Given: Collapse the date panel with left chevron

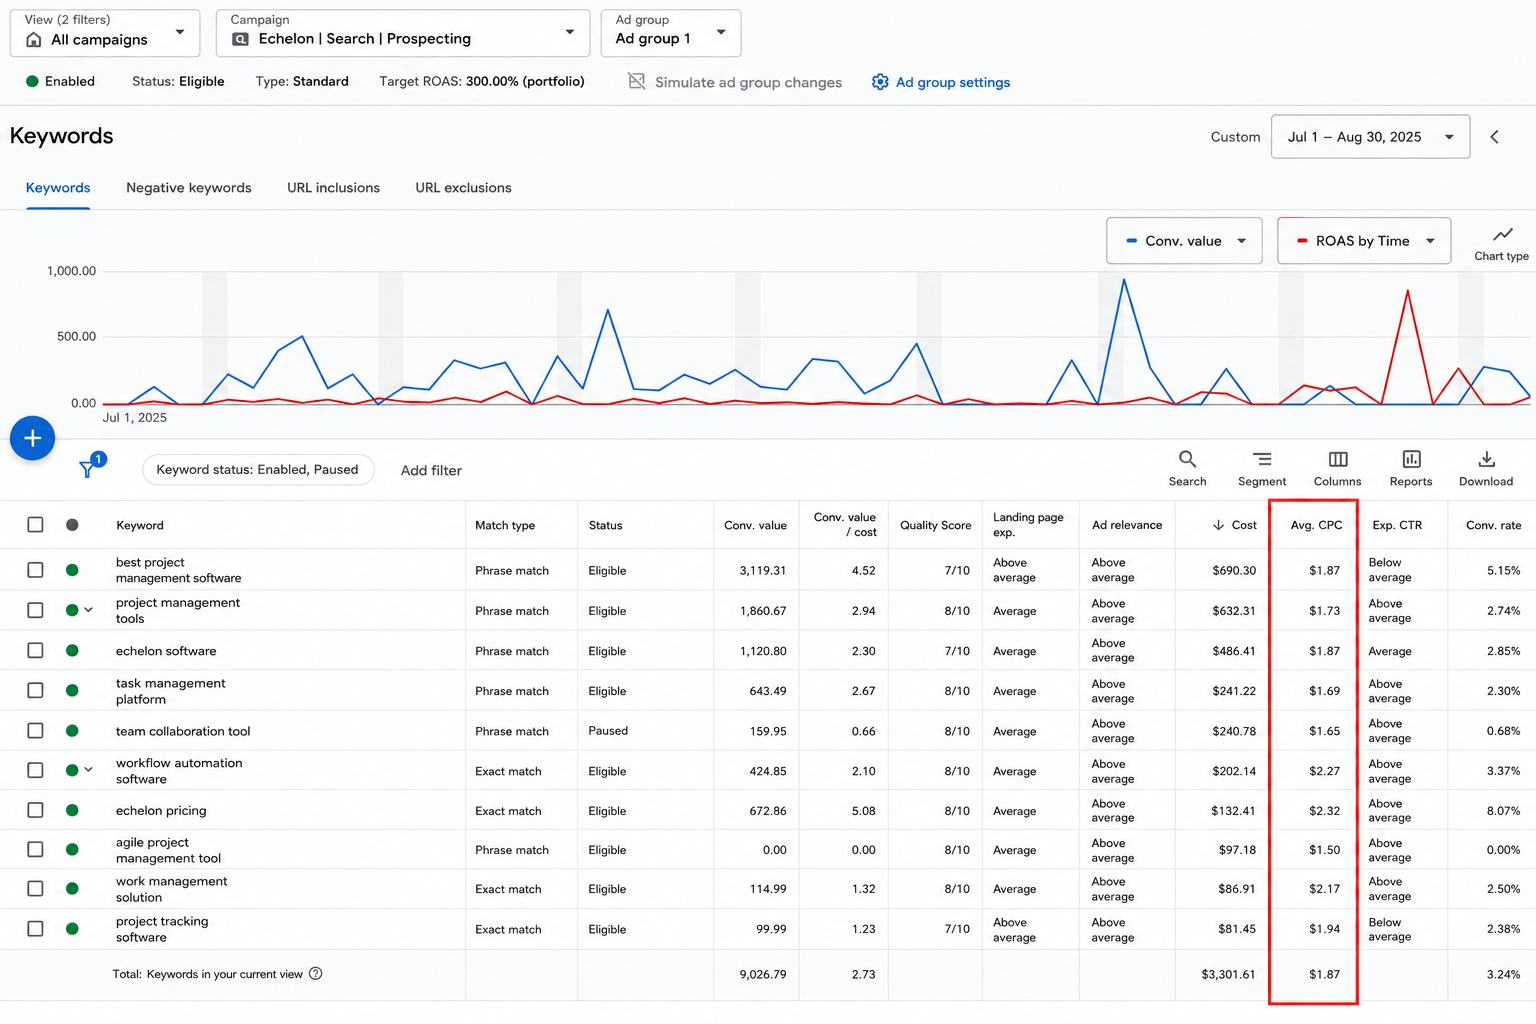Looking at the screenshot, I should coord(1495,137).
